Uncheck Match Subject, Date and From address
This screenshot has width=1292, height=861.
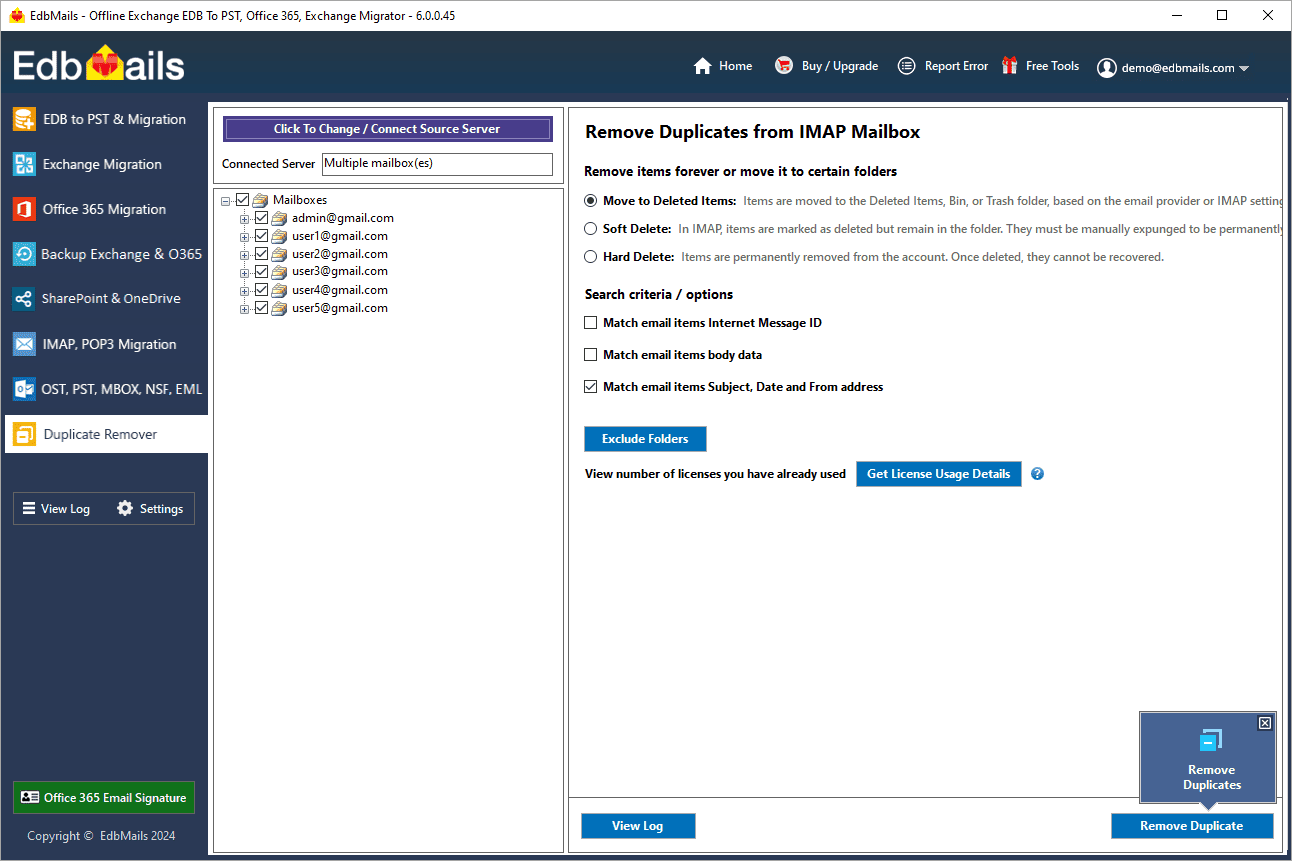pos(591,387)
